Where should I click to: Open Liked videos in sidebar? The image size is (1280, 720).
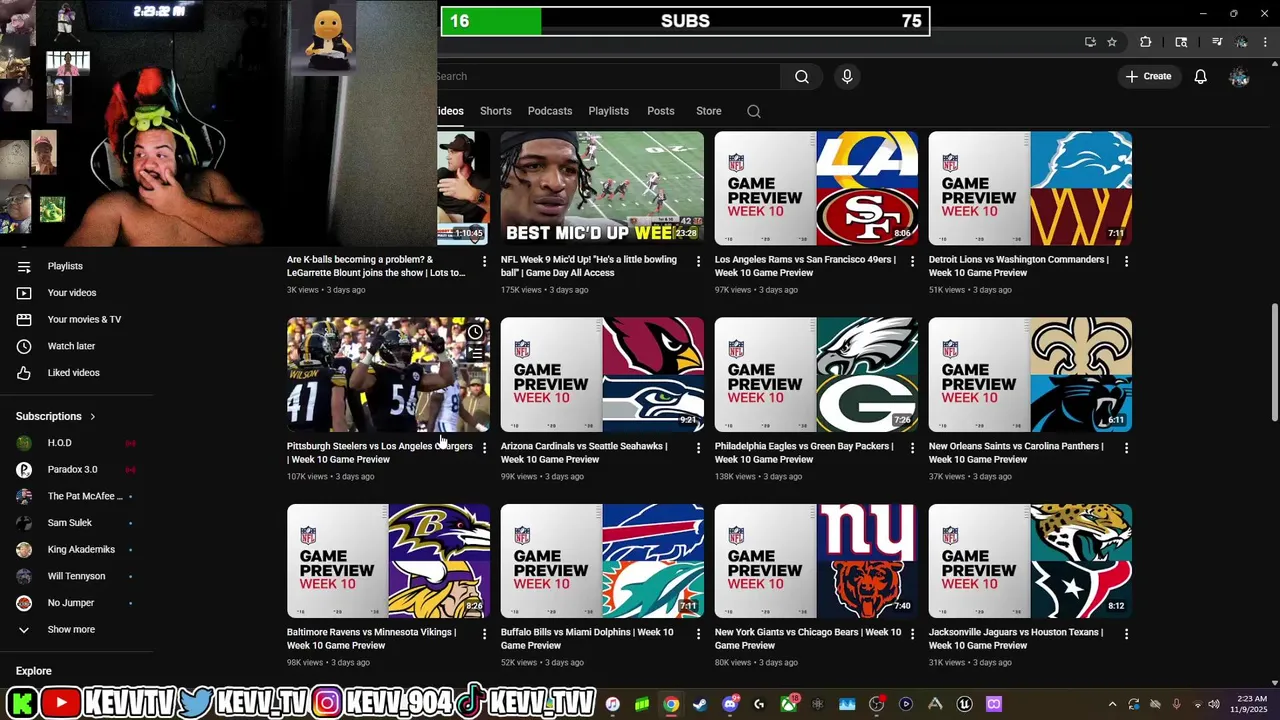[76, 372]
